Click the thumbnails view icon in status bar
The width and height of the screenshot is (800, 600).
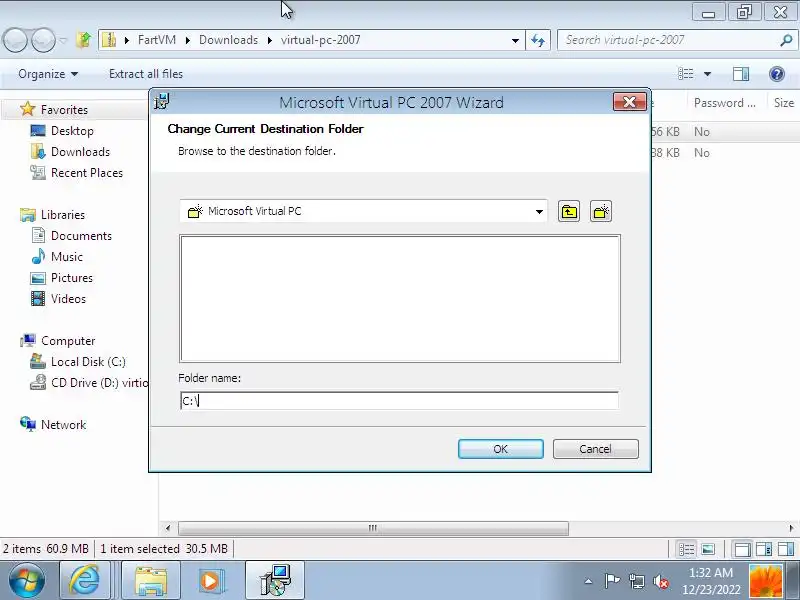(x=708, y=549)
